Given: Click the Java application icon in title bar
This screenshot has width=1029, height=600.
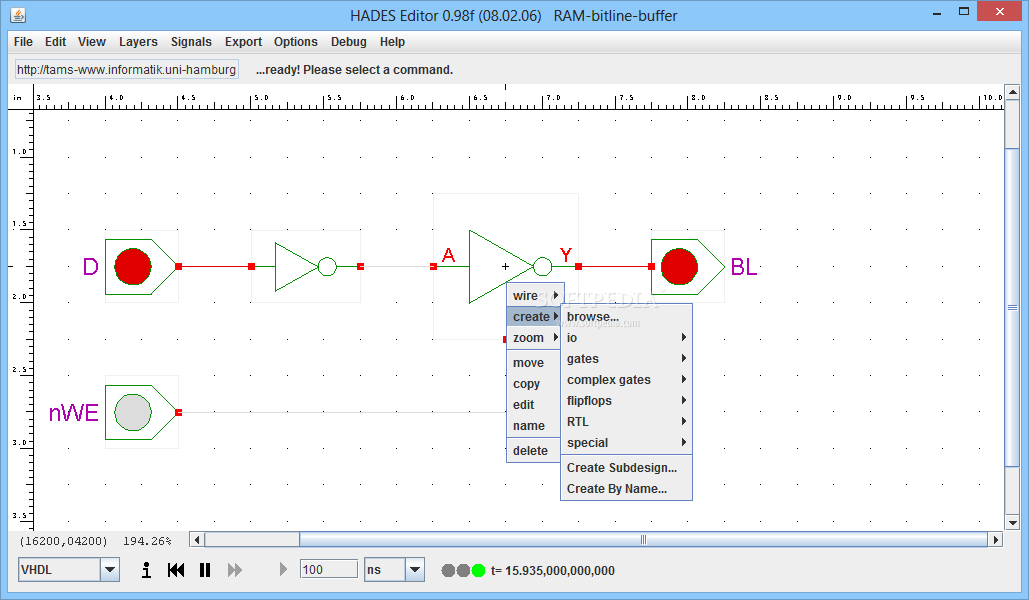Looking at the screenshot, I should [x=18, y=14].
